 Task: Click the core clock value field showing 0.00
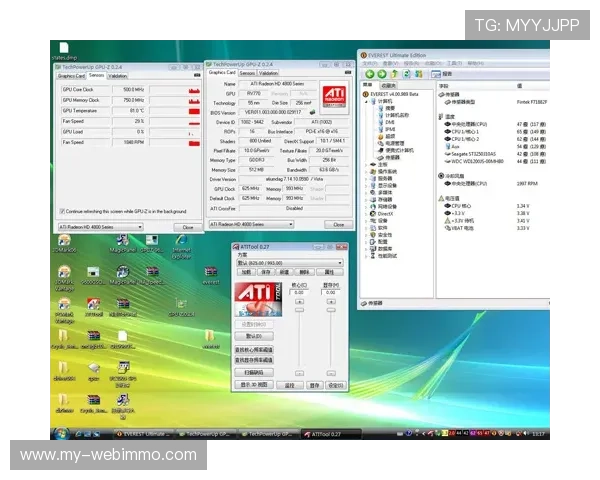pos(299,292)
